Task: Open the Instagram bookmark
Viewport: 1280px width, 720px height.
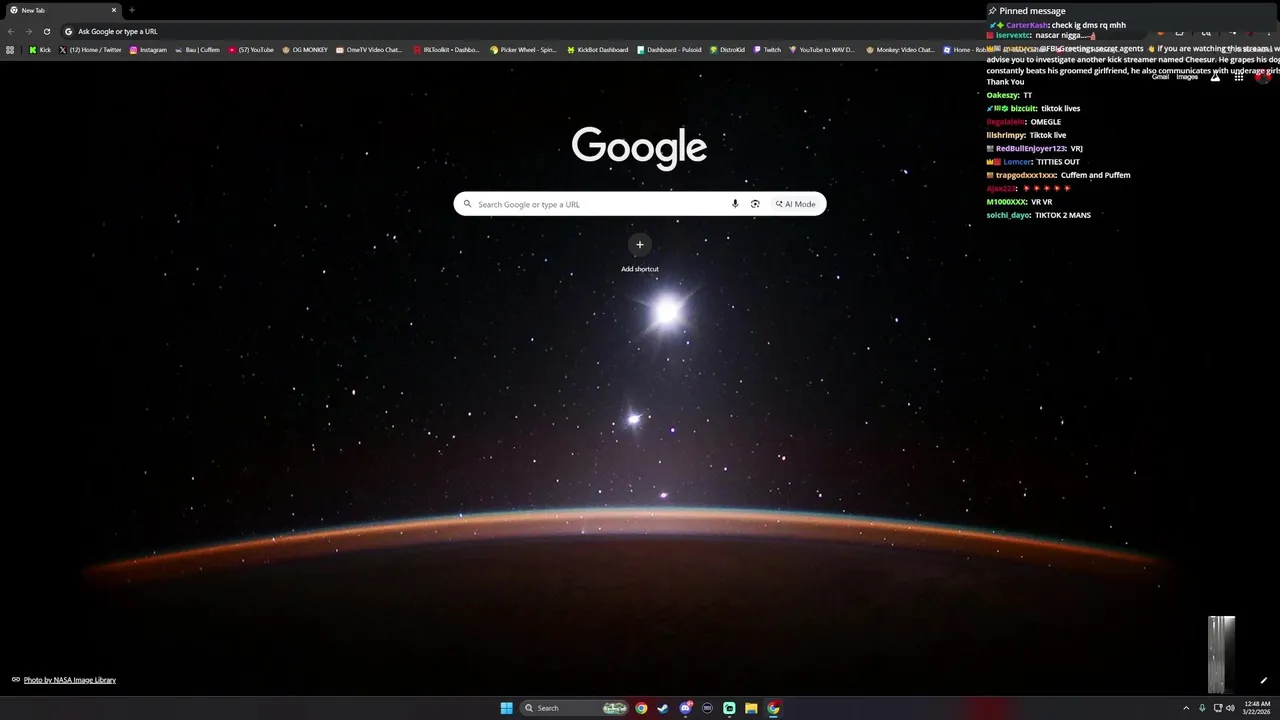Action: pyautogui.click(x=148, y=49)
